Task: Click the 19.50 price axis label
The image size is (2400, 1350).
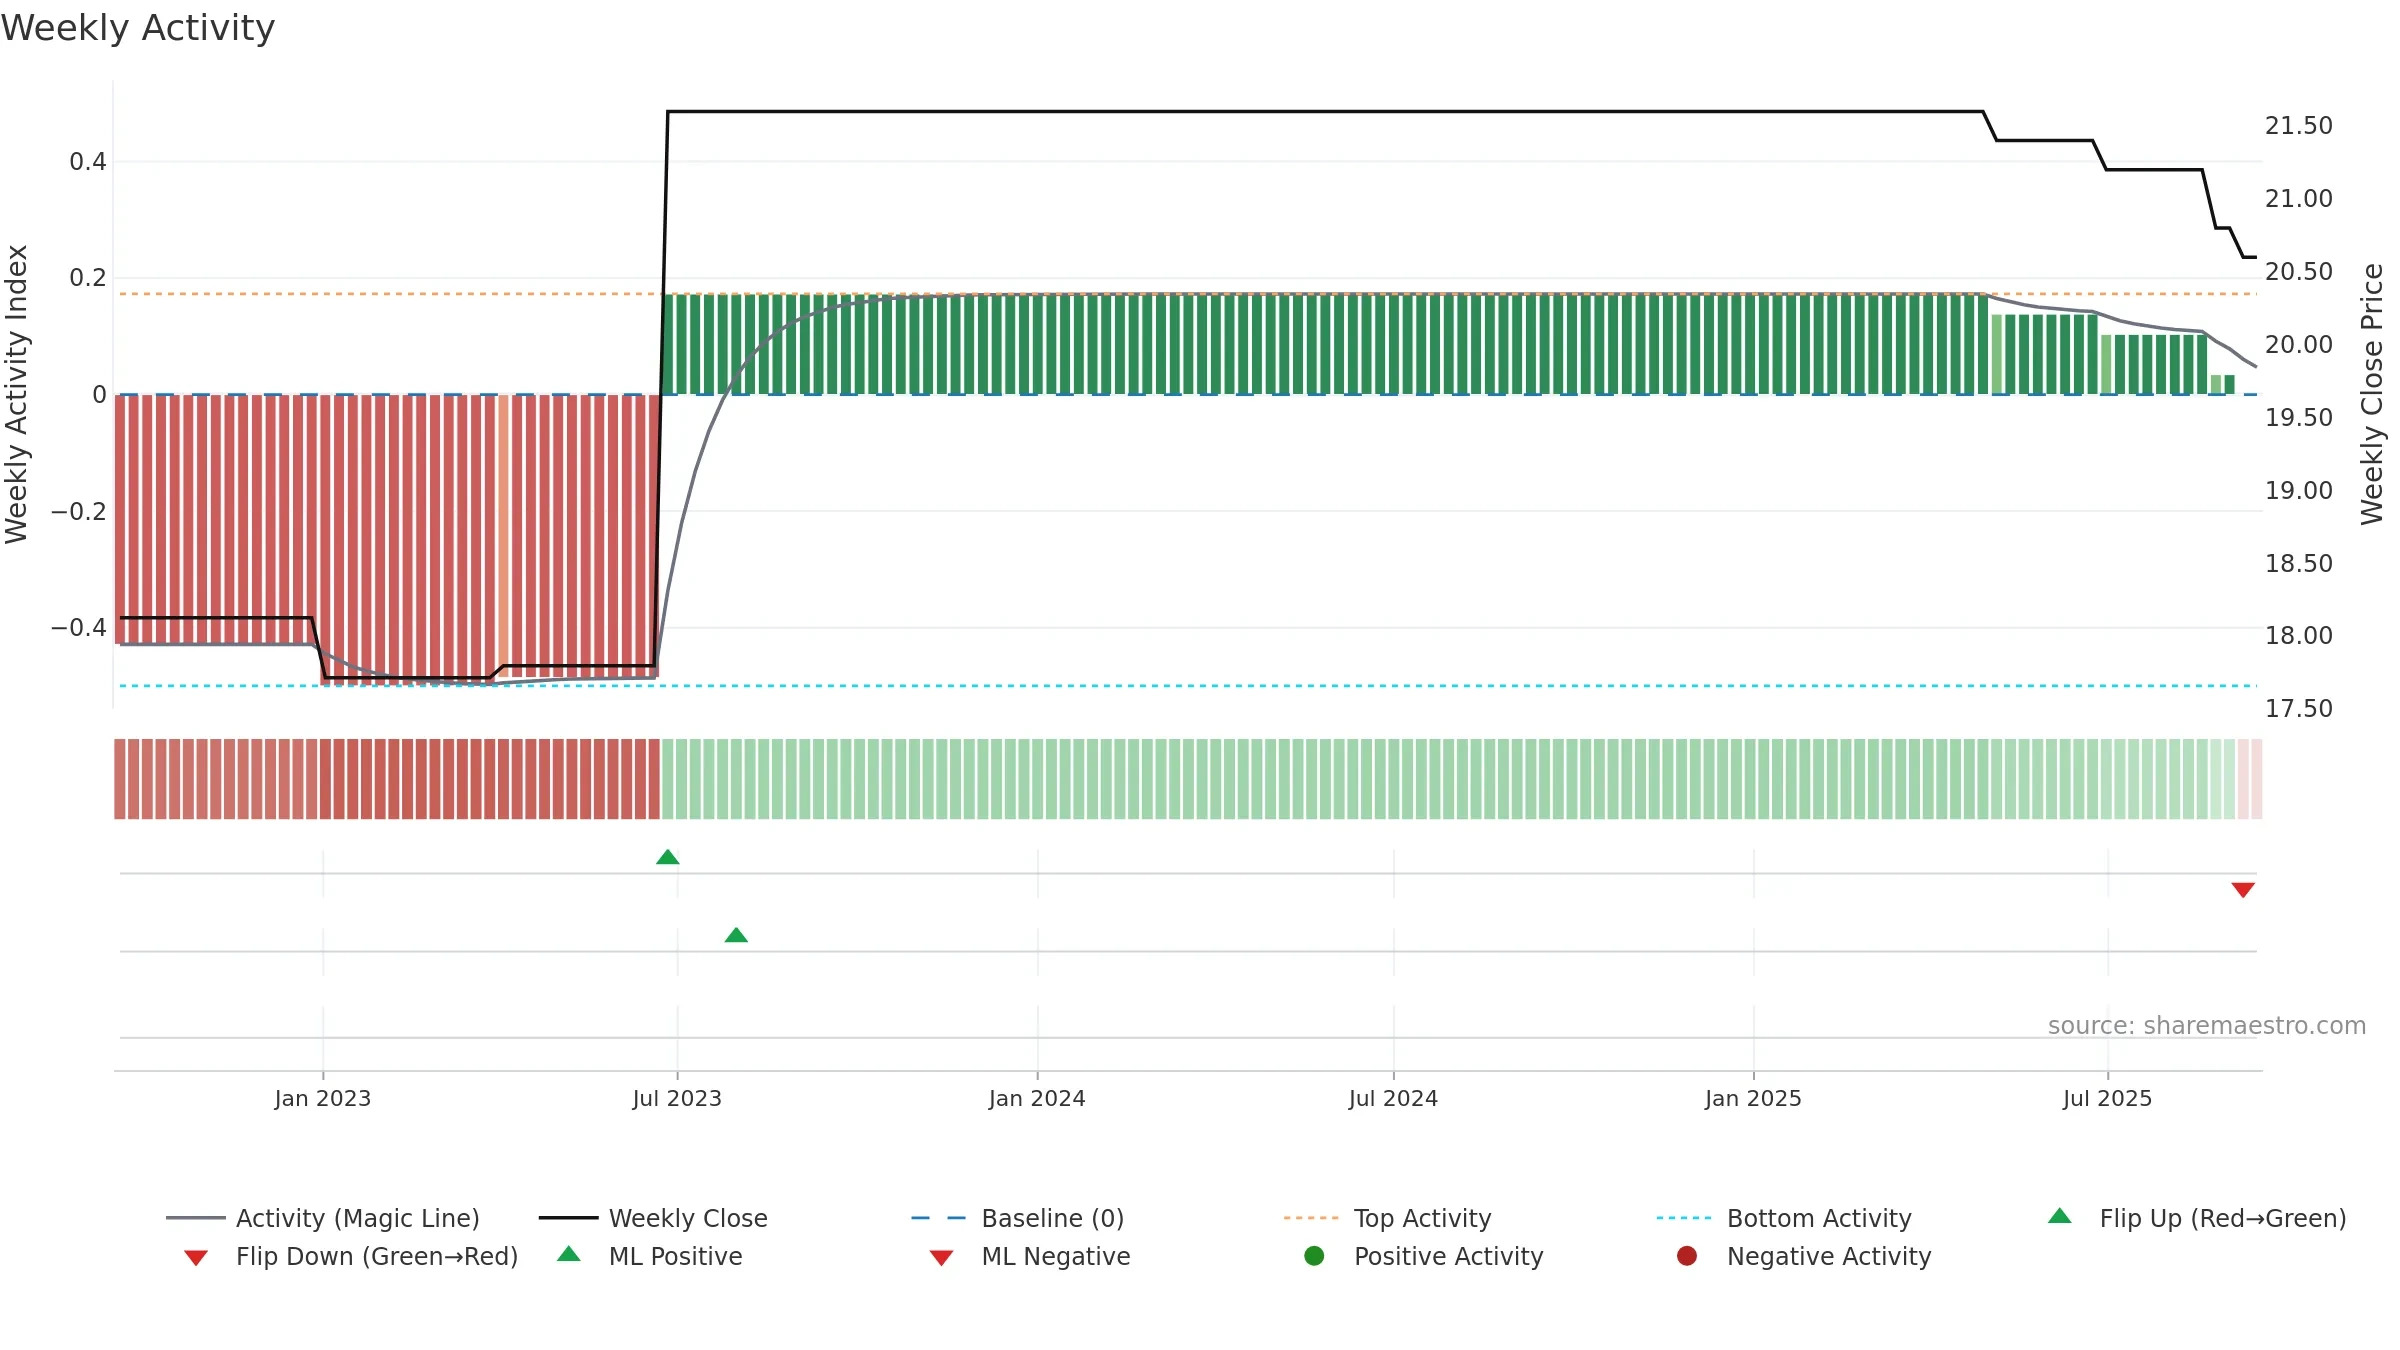Action: [2299, 418]
